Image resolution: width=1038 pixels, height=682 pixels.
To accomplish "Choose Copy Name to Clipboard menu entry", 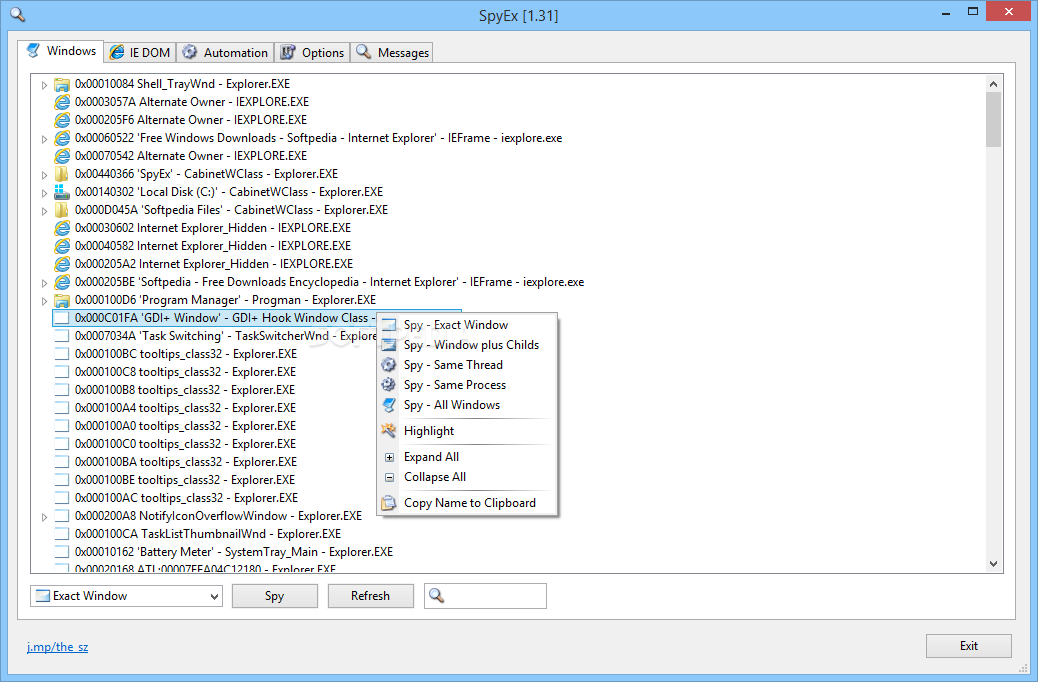I will point(467,503).
